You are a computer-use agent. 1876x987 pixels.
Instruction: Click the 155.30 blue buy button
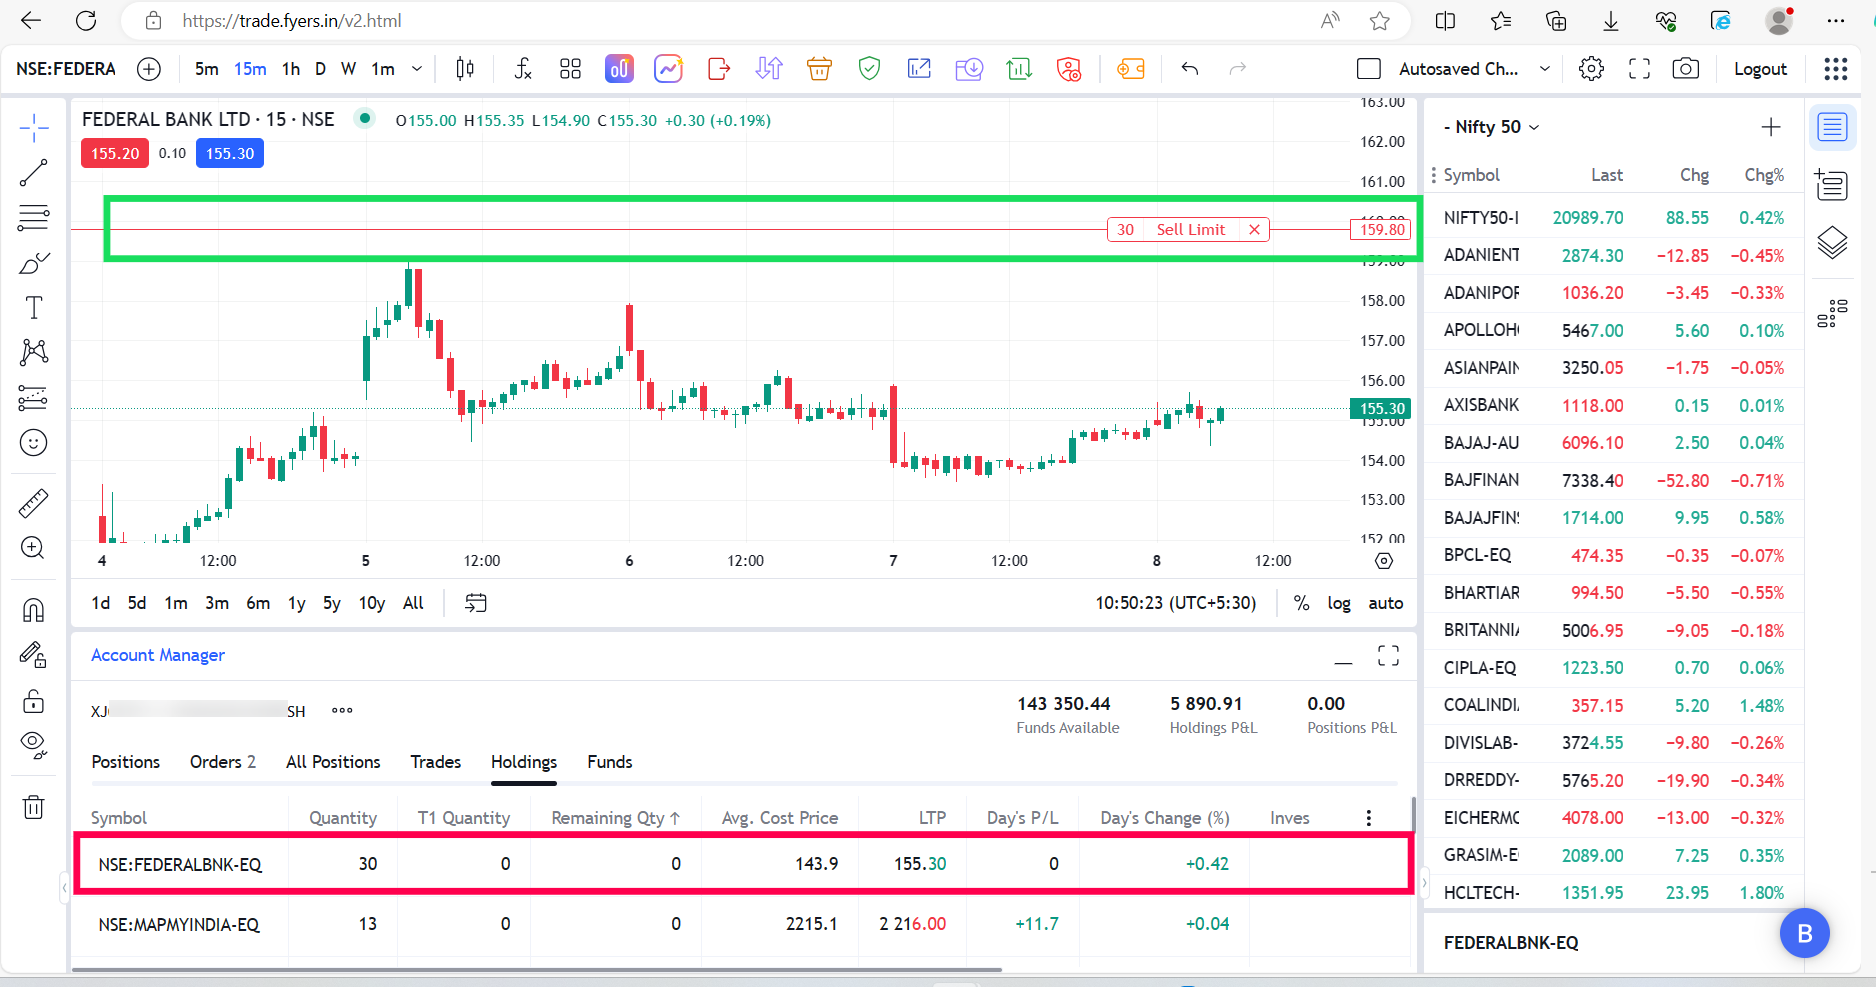pos(230,153)
